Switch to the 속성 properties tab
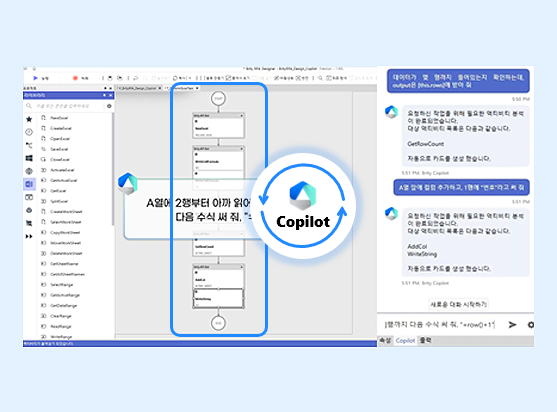Screen dimensions: 557x412 [x=385, y=341]
